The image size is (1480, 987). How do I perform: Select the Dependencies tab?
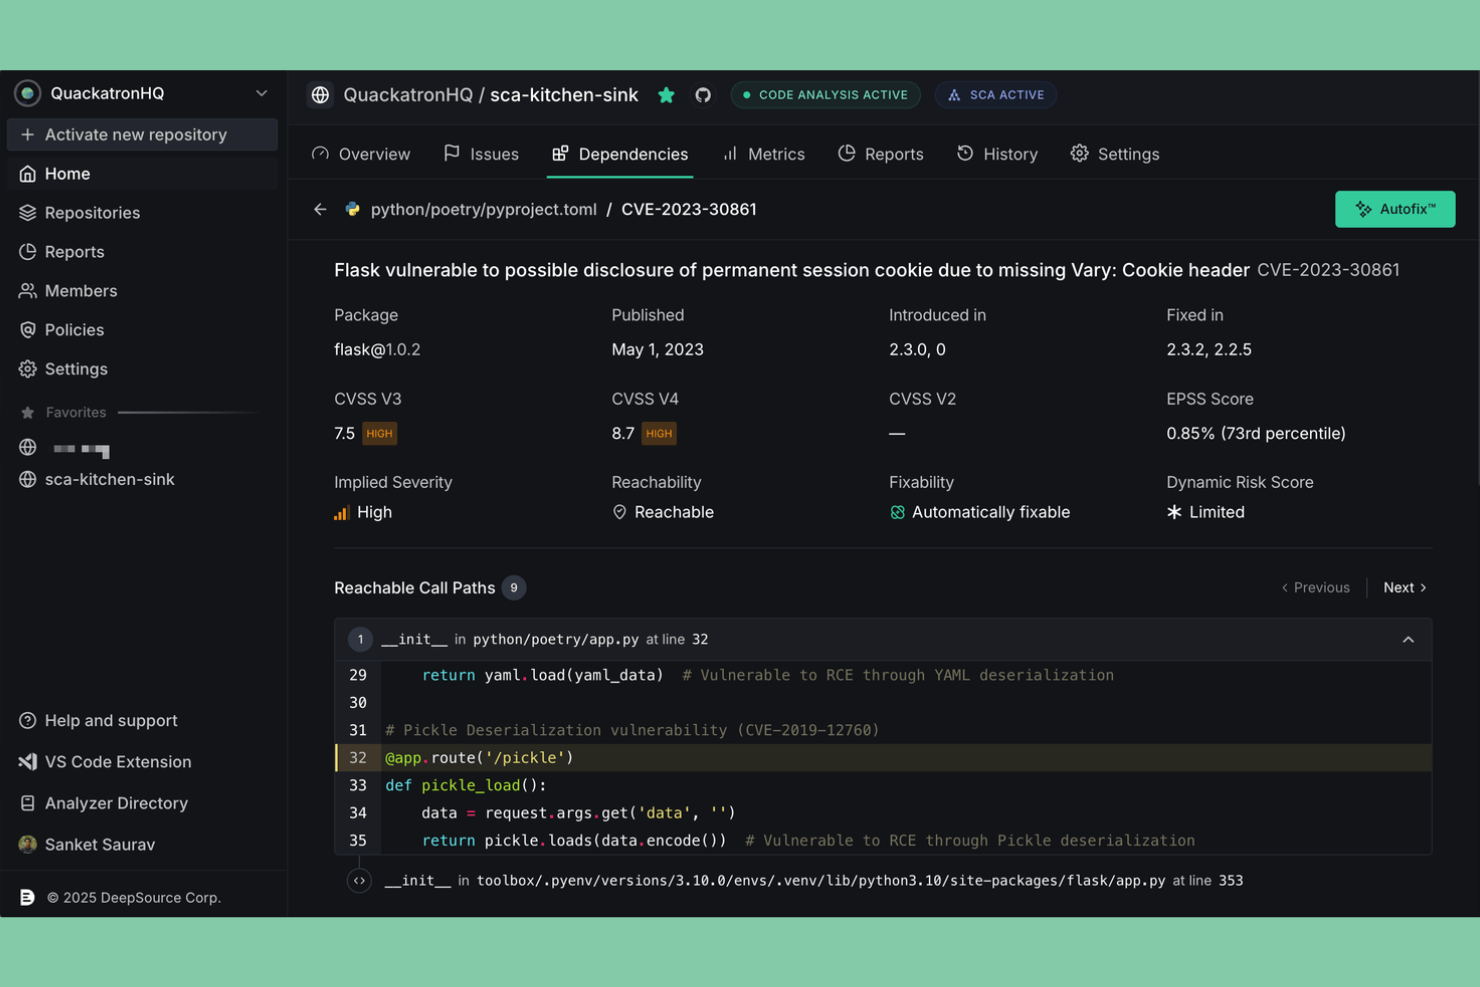point(620,154)
